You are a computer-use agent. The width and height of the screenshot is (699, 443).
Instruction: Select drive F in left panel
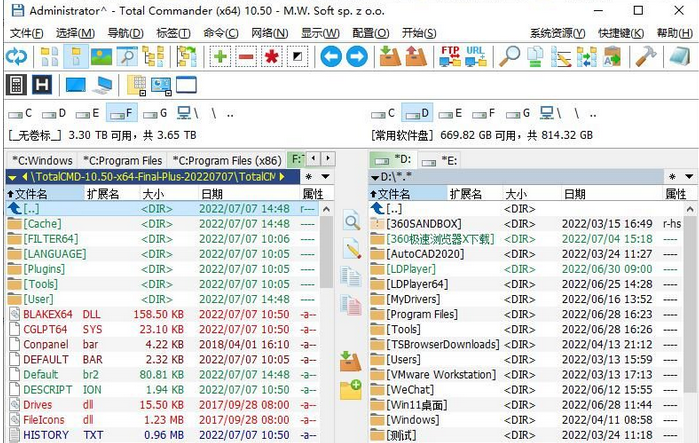(122, 113)
